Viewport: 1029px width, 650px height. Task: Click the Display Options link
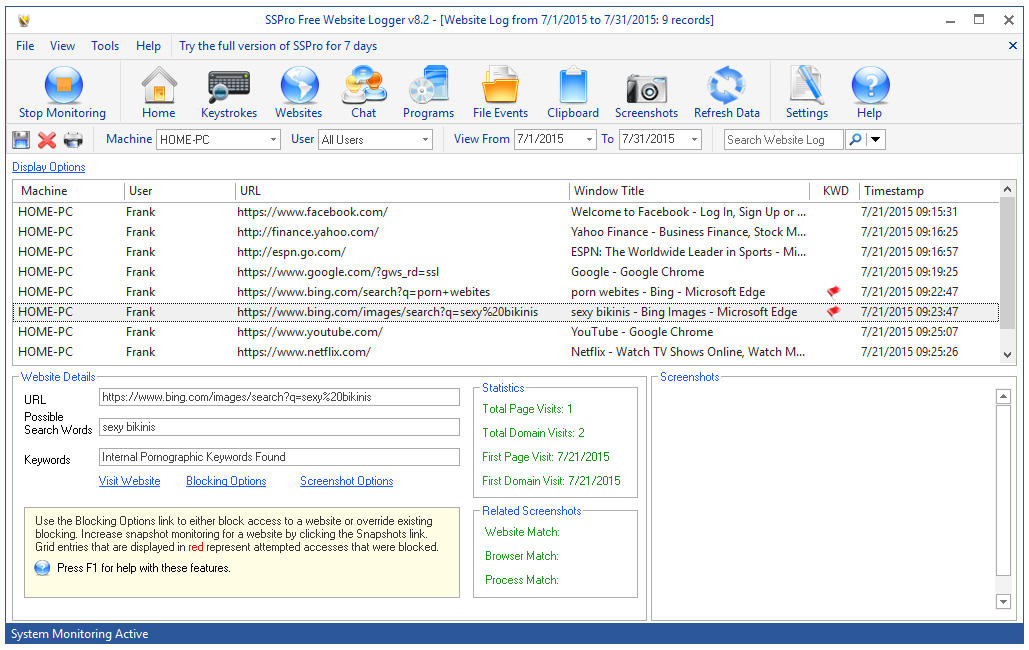pyautogui.click(x=49, y=167)
